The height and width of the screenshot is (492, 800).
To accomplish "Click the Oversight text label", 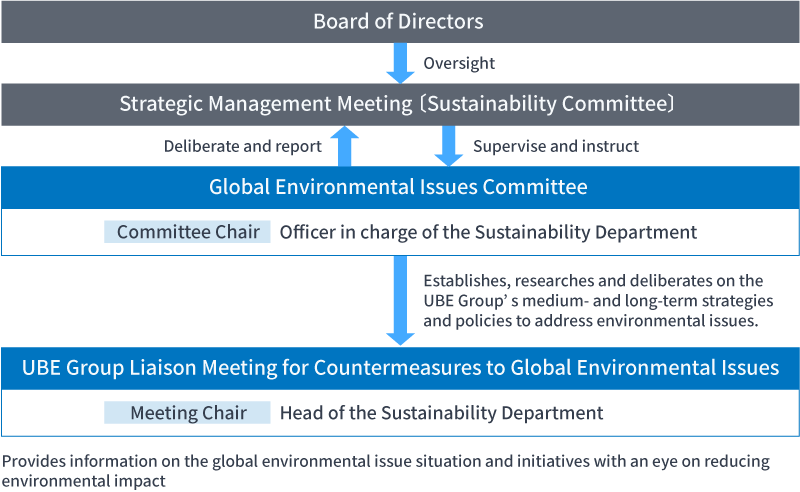I will [x=459, y=63].
